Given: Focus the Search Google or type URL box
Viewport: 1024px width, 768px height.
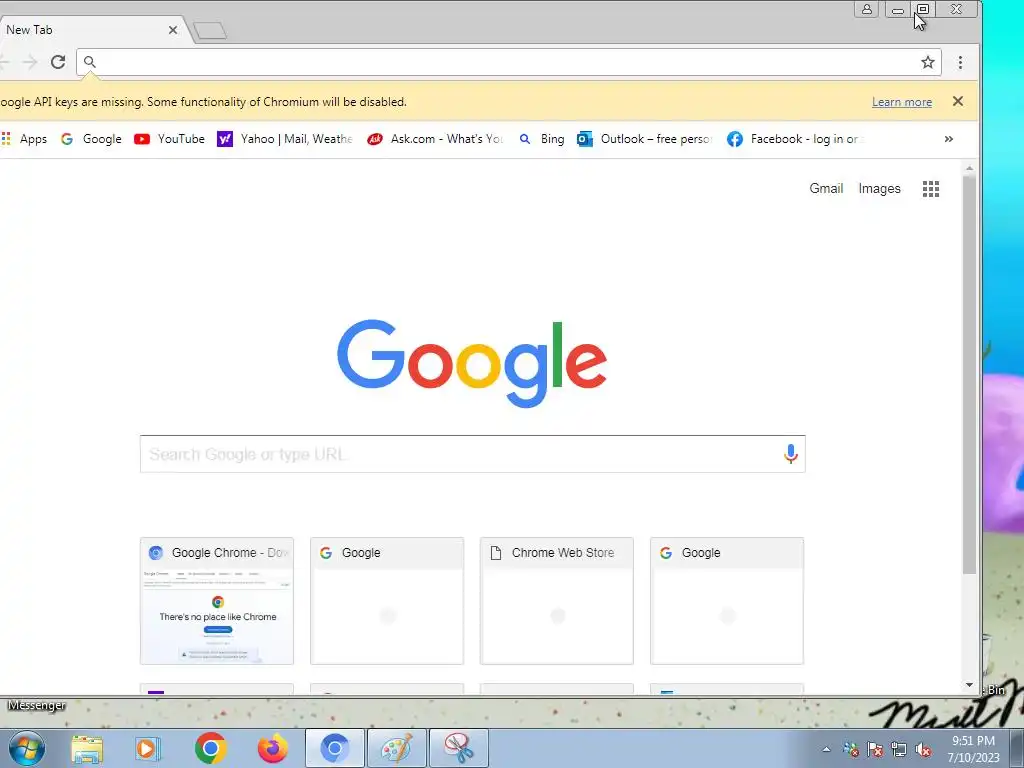Looking at the screenshot, I should tap(472, 454).
